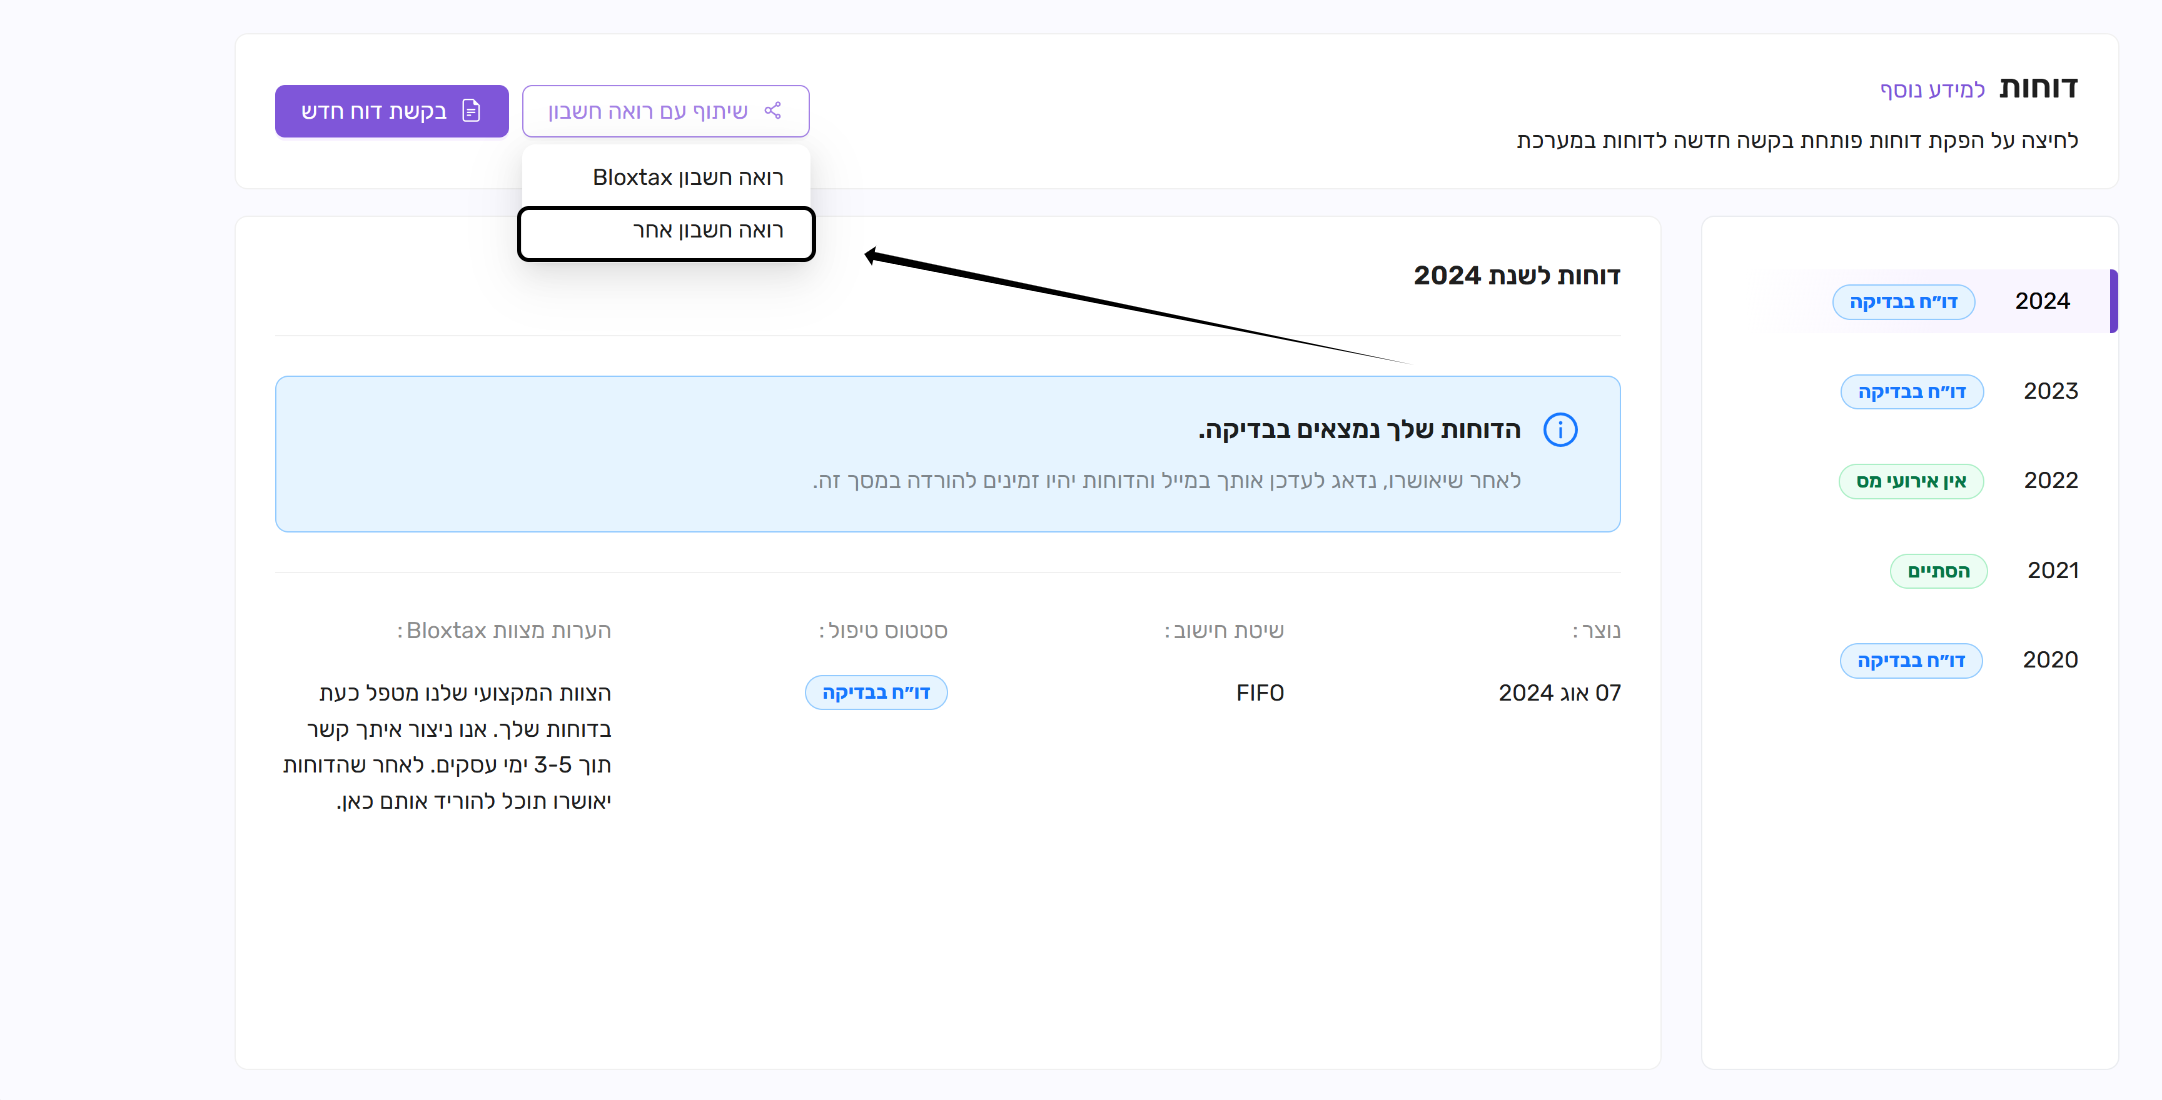Image resolution: width=2162 pixels, height=1100 pixels.
Task: Go to the 2020 year reports
Action: [x=2050, y=660]
